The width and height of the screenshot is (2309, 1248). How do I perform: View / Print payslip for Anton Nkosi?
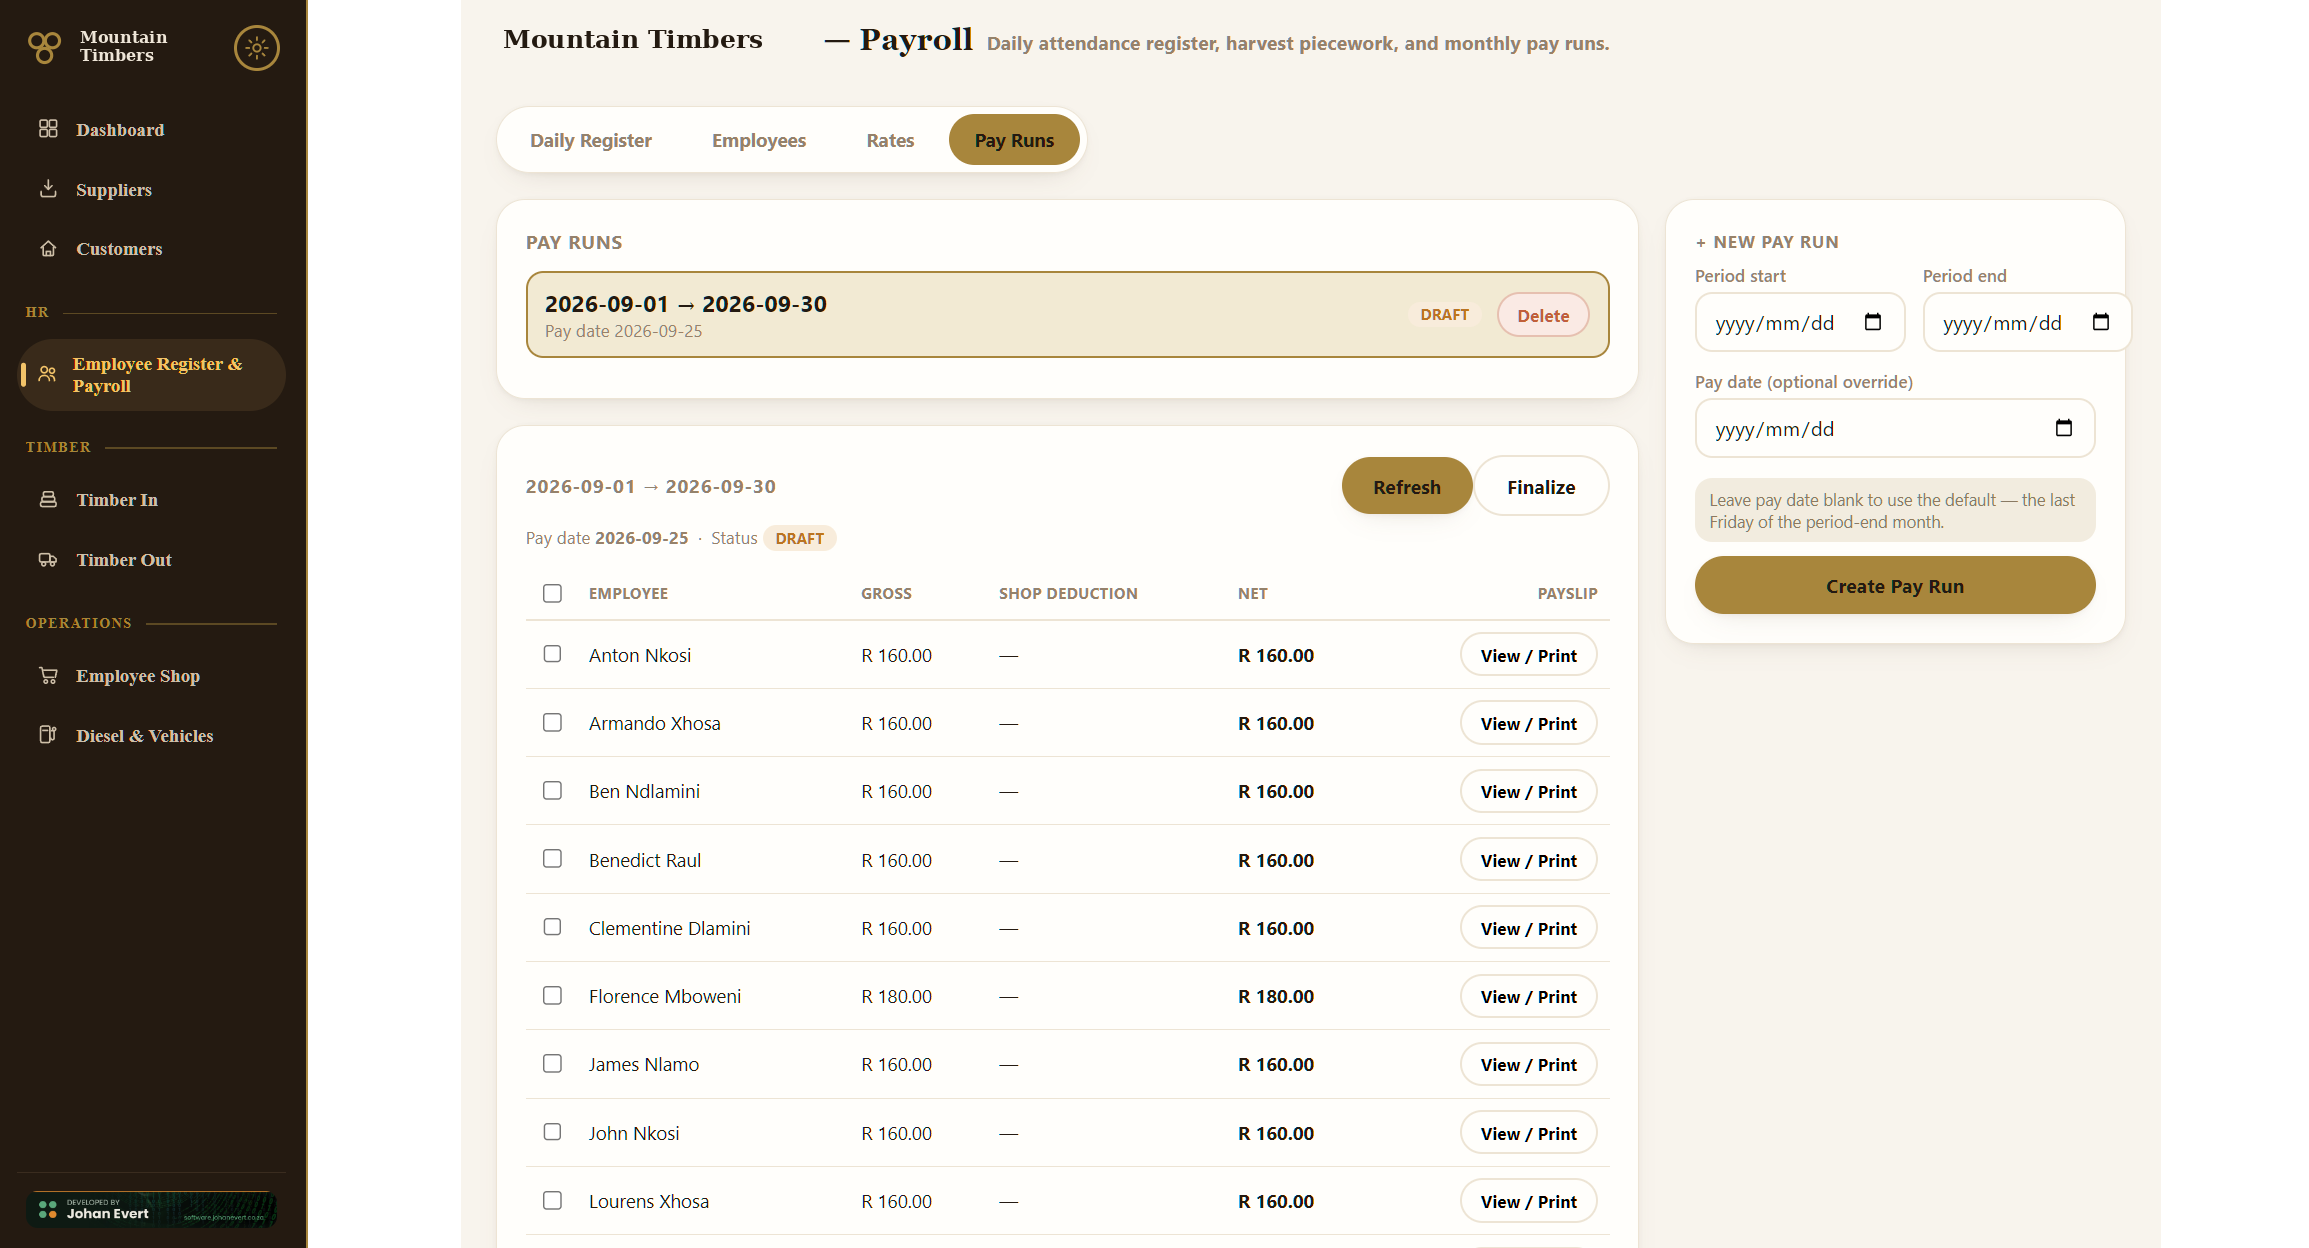point(1528,655)
